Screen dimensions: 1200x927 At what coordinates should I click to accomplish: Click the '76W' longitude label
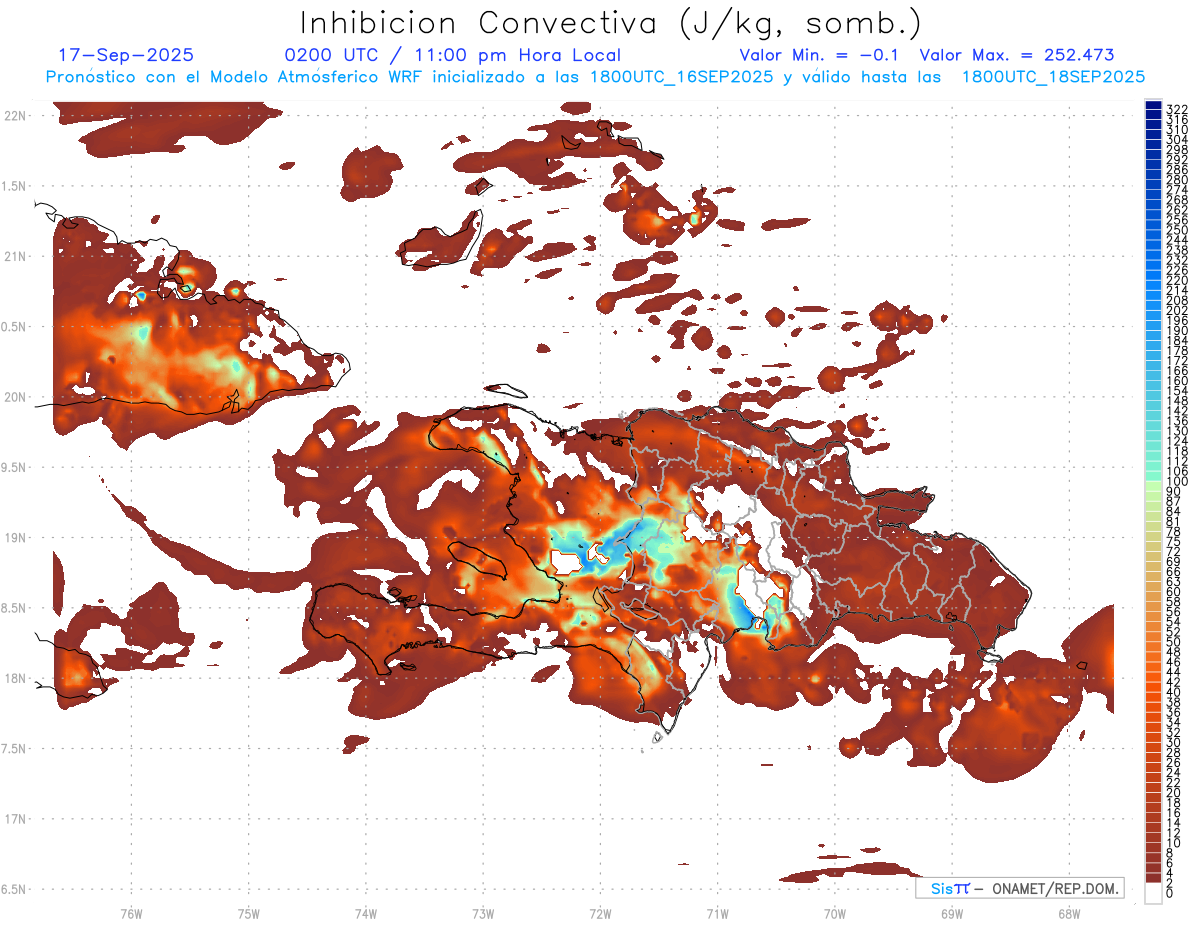pos(131,913)
